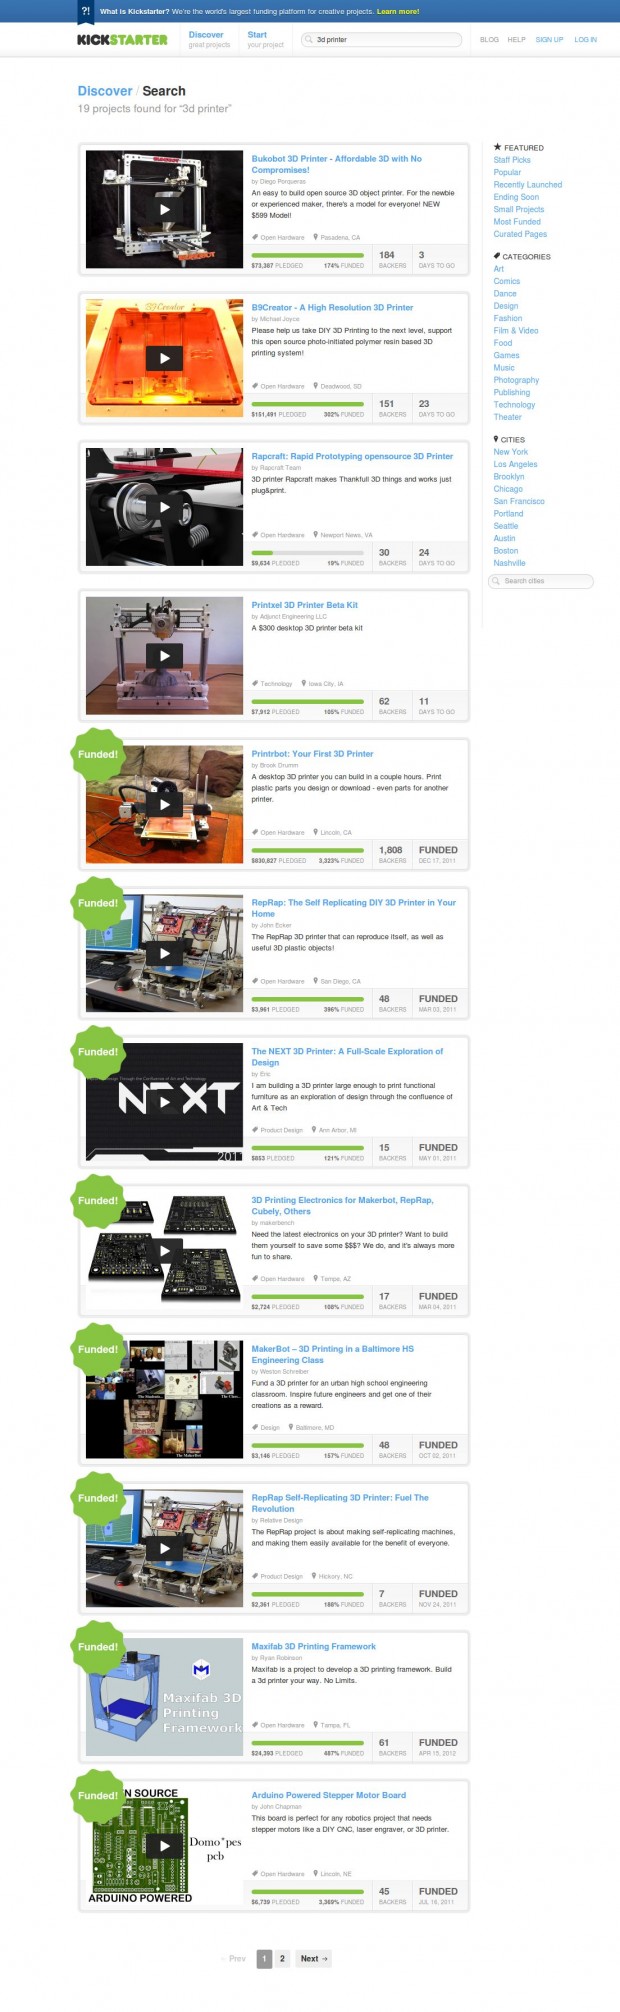The image size is (620, 2012).
Task: Play the Printxel 3D Printer video
Action: (165, 656)
